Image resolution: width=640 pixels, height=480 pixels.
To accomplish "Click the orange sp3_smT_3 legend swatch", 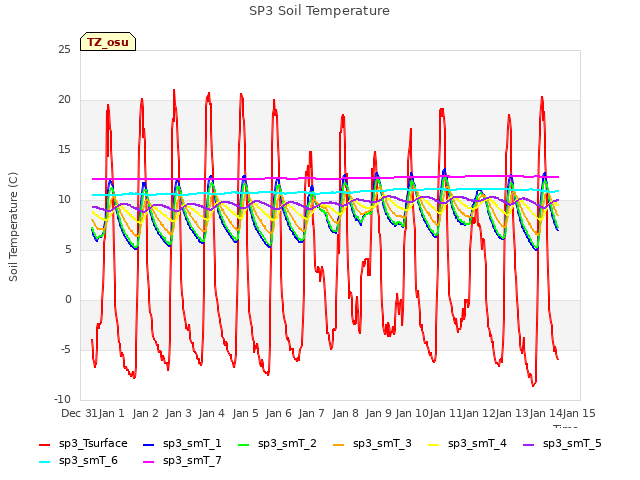I will point(339,445).
